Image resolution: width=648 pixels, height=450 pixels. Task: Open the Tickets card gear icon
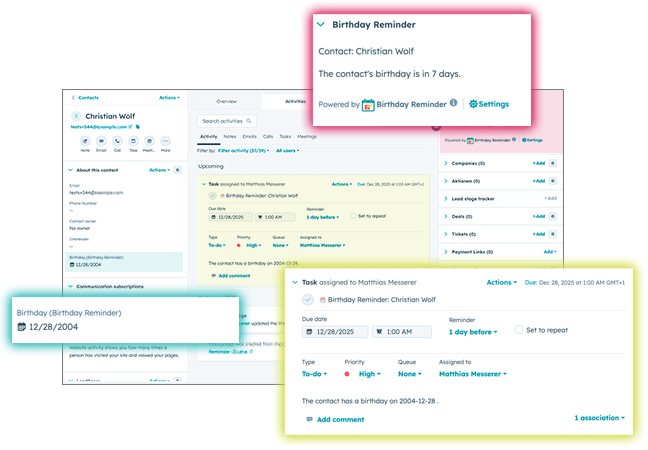click(553, 234)
